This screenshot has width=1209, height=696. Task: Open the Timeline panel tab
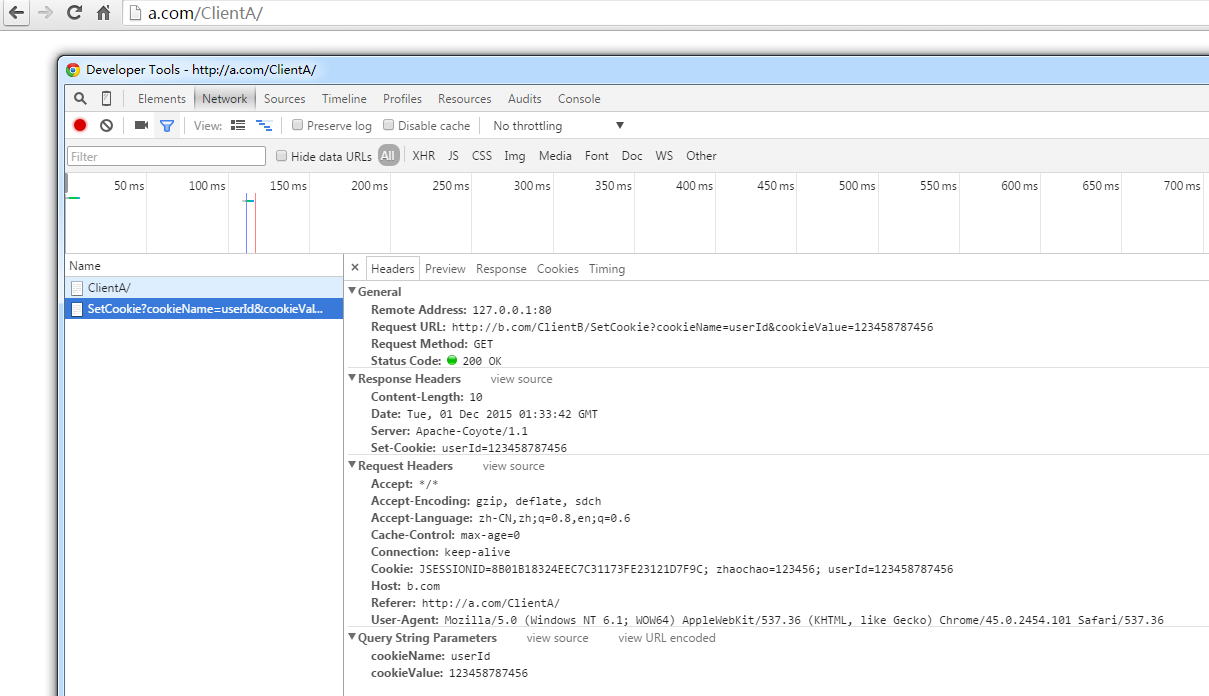(x=344, y=98)
